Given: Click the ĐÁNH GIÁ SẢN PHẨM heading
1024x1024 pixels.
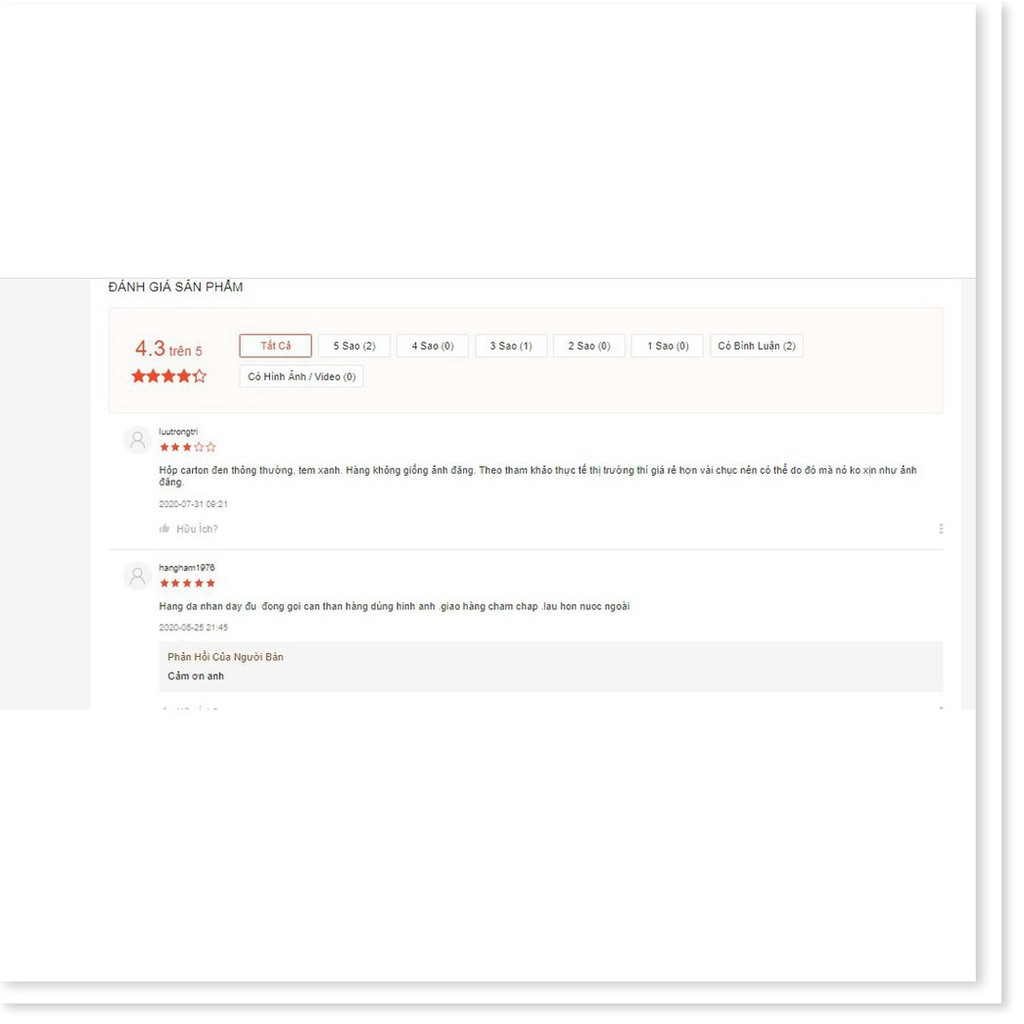Looking at the screenshot, I should coord(176,287).
